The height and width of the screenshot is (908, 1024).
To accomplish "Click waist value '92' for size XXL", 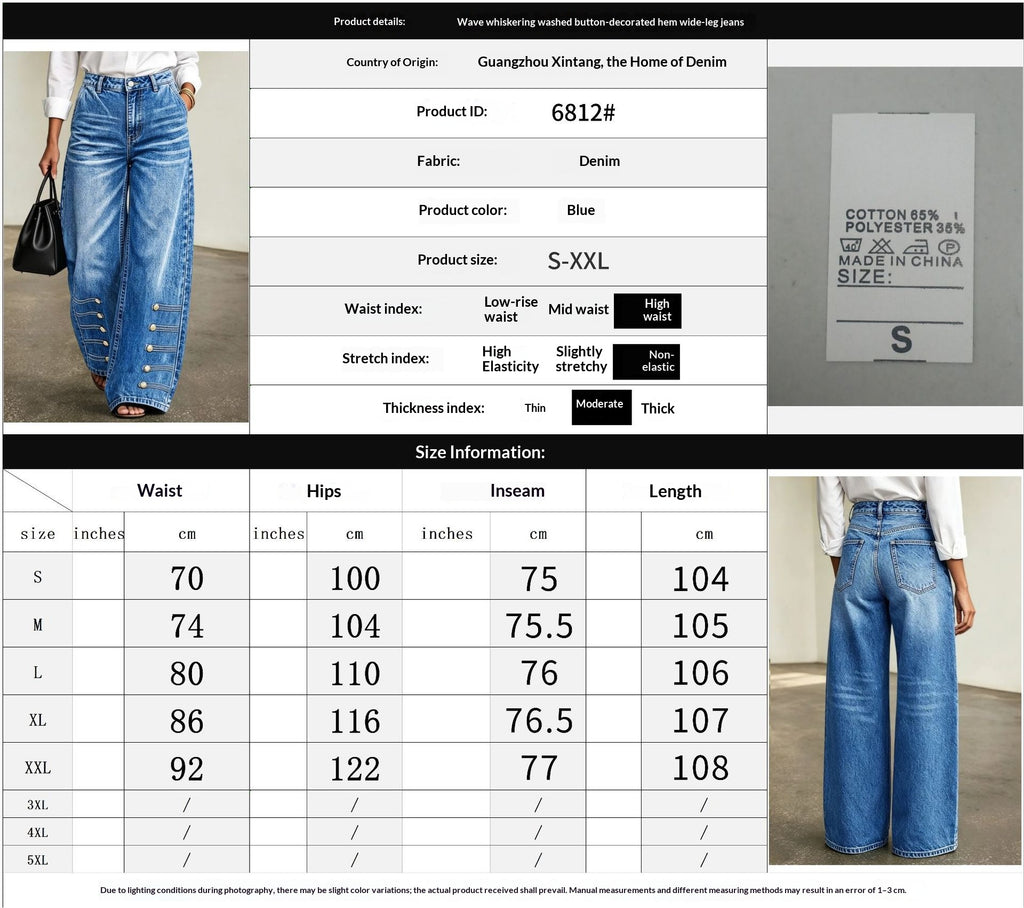I will coord(187,769).
